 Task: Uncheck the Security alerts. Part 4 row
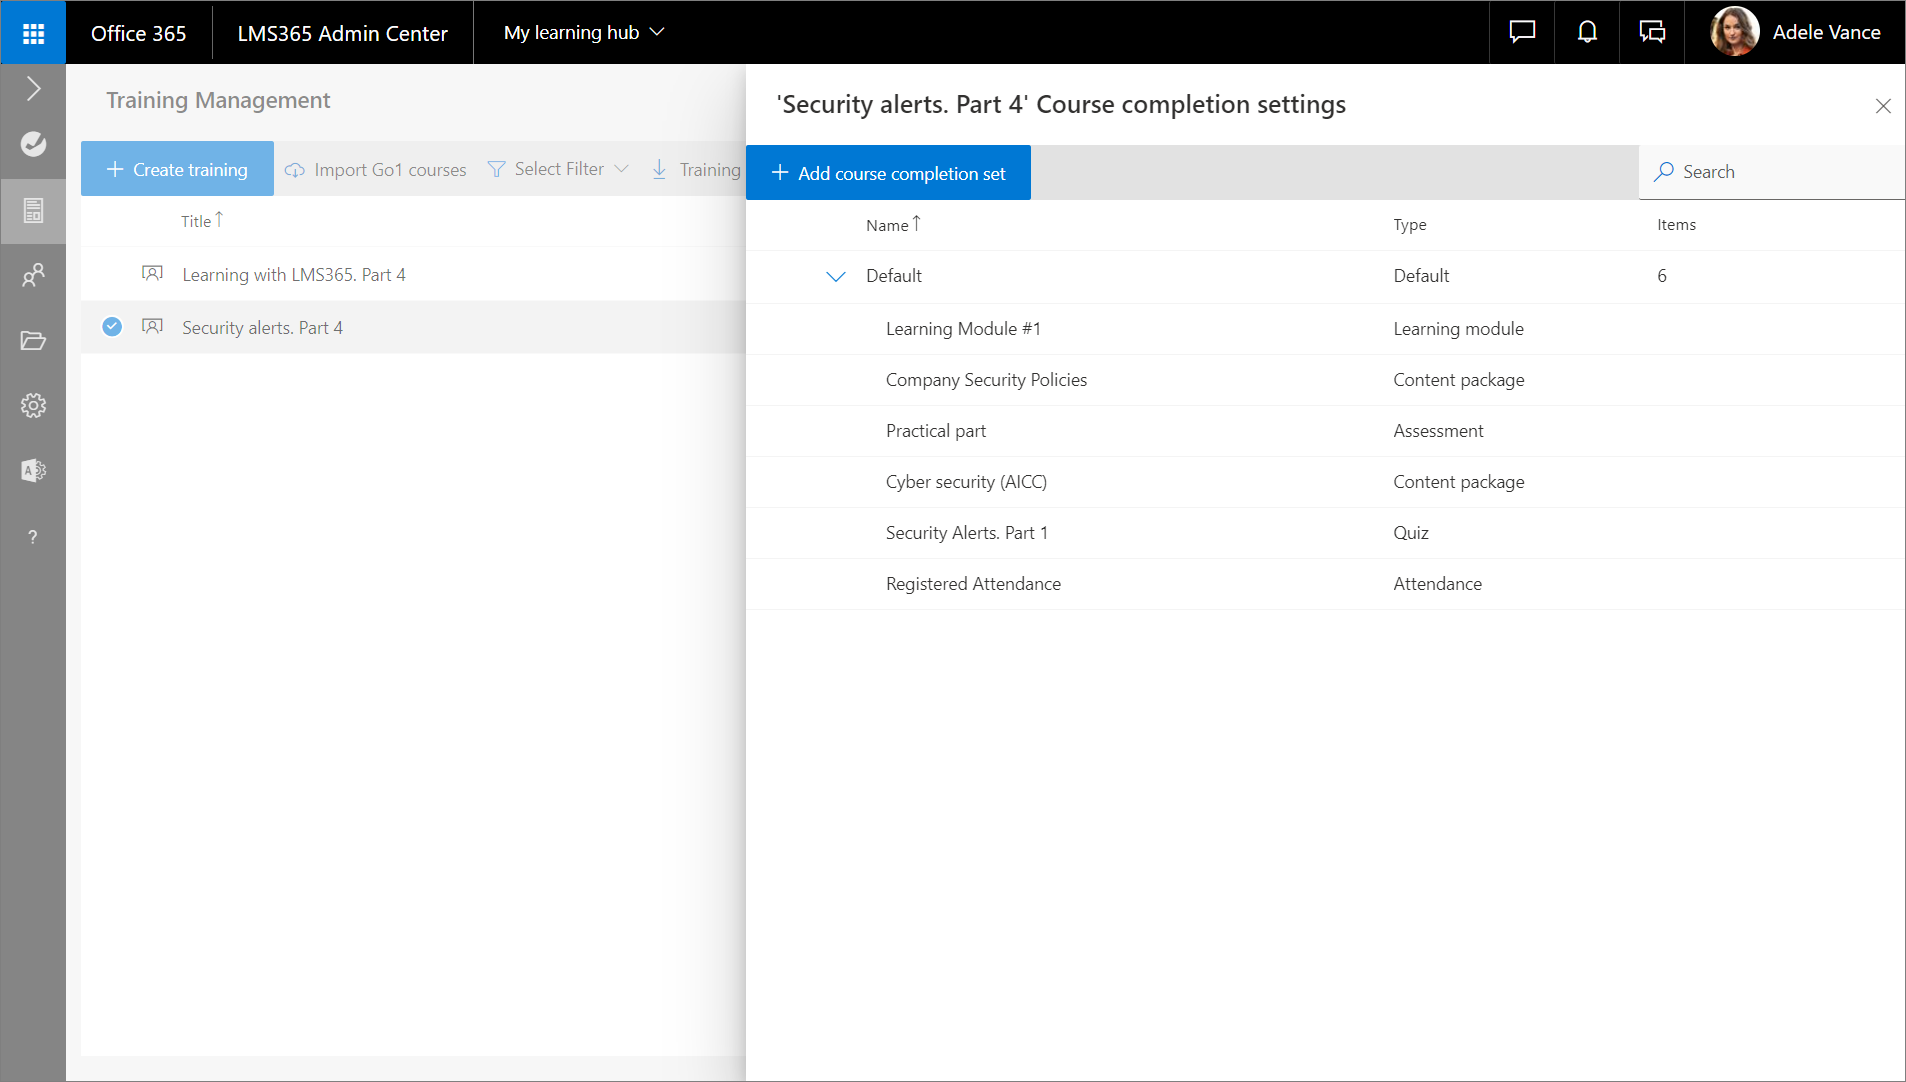112,327
